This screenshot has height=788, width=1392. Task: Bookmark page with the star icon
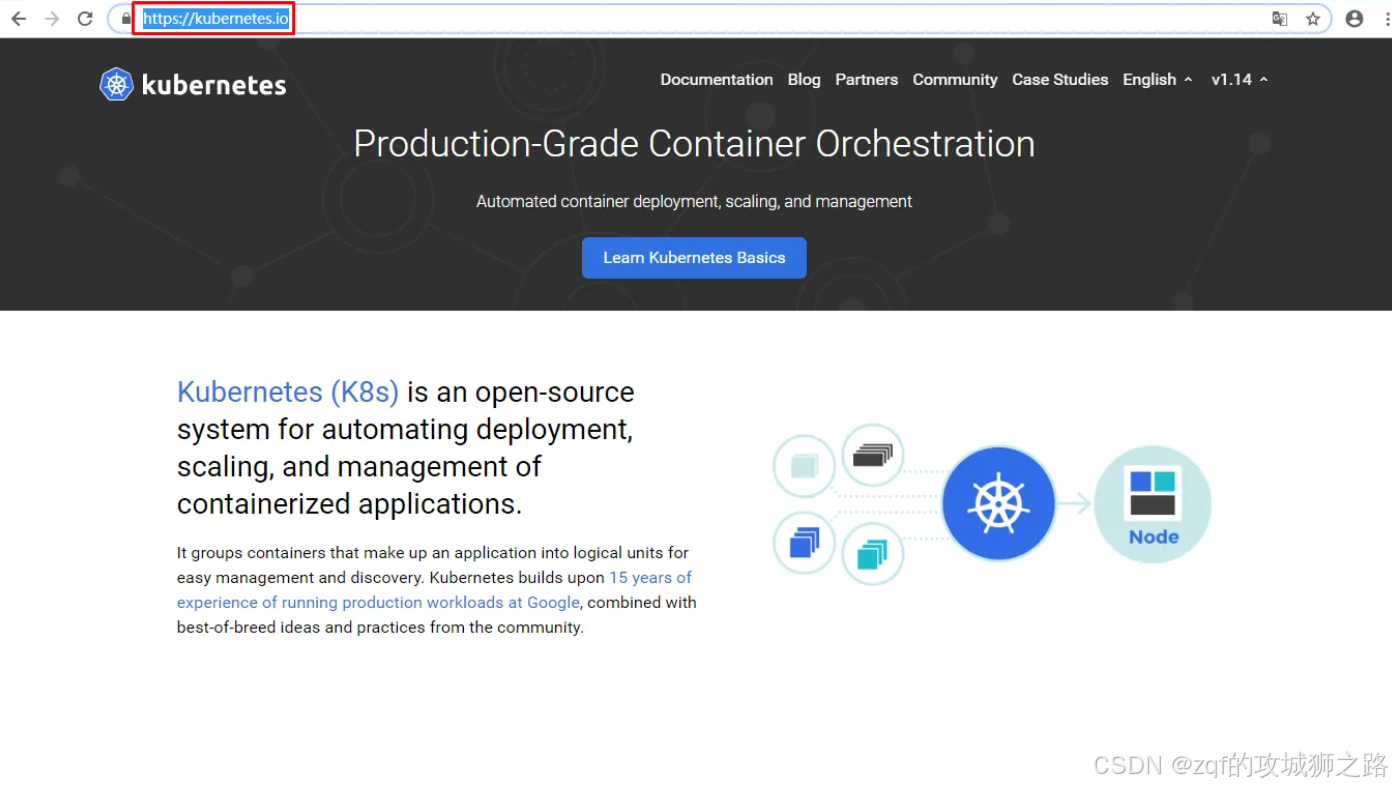tap(1313, 19)
